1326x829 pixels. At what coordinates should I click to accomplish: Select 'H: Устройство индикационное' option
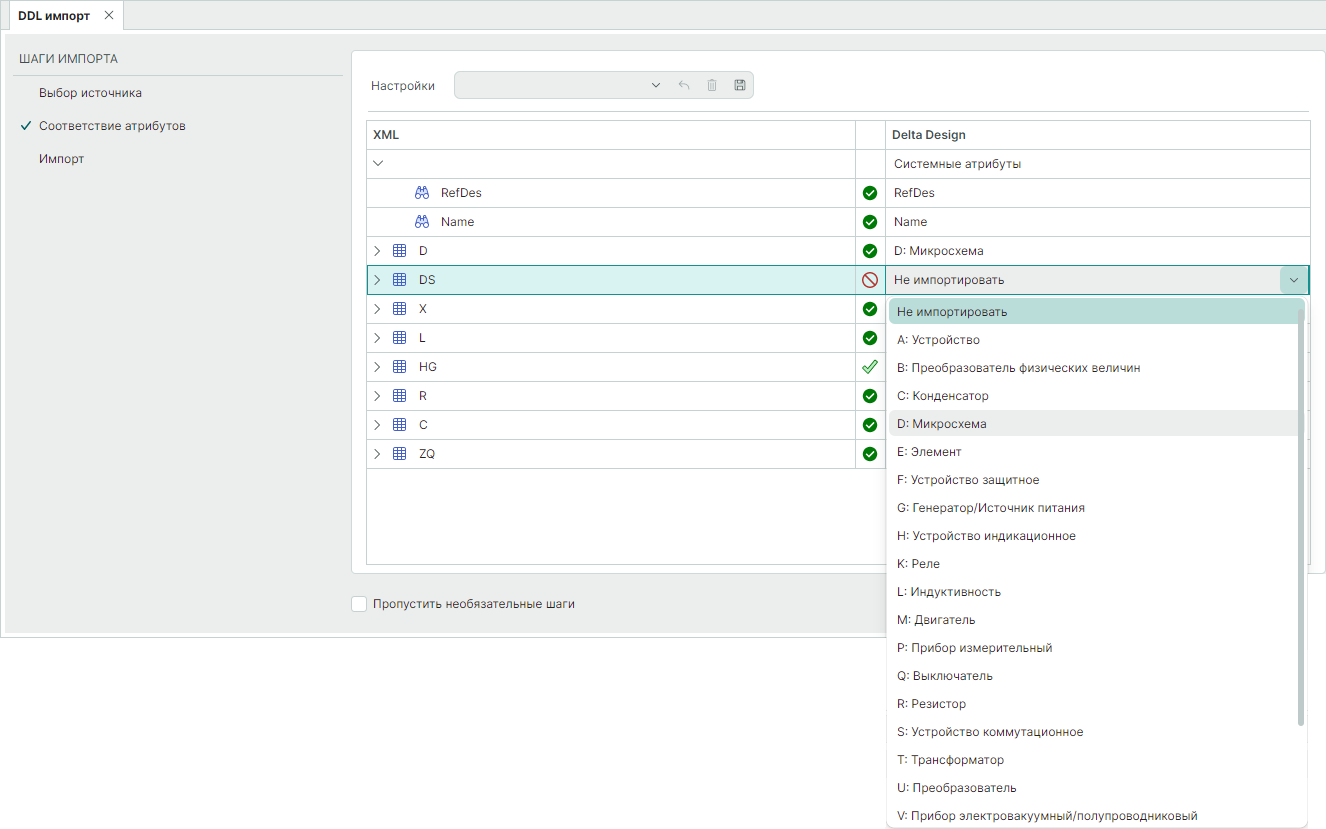986,536
